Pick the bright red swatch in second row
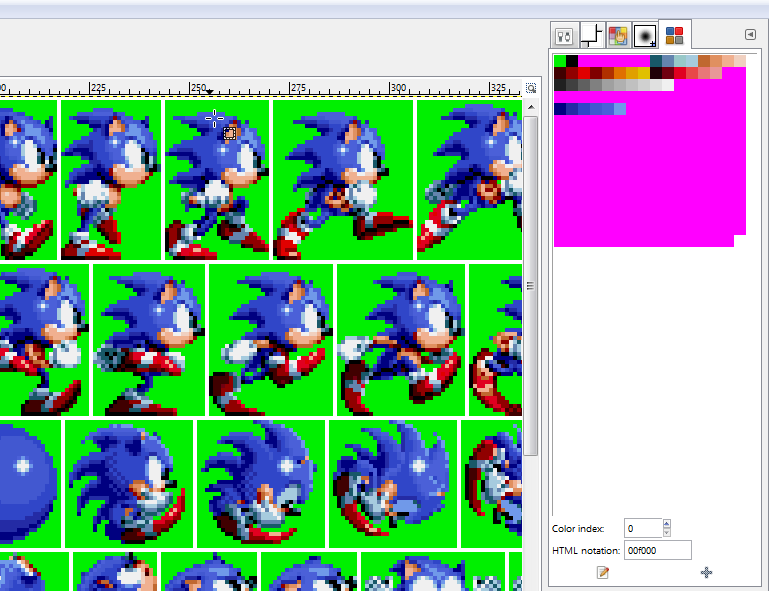Image resolution: width=769 pixels, height=591 pixels. click(584, 73)
